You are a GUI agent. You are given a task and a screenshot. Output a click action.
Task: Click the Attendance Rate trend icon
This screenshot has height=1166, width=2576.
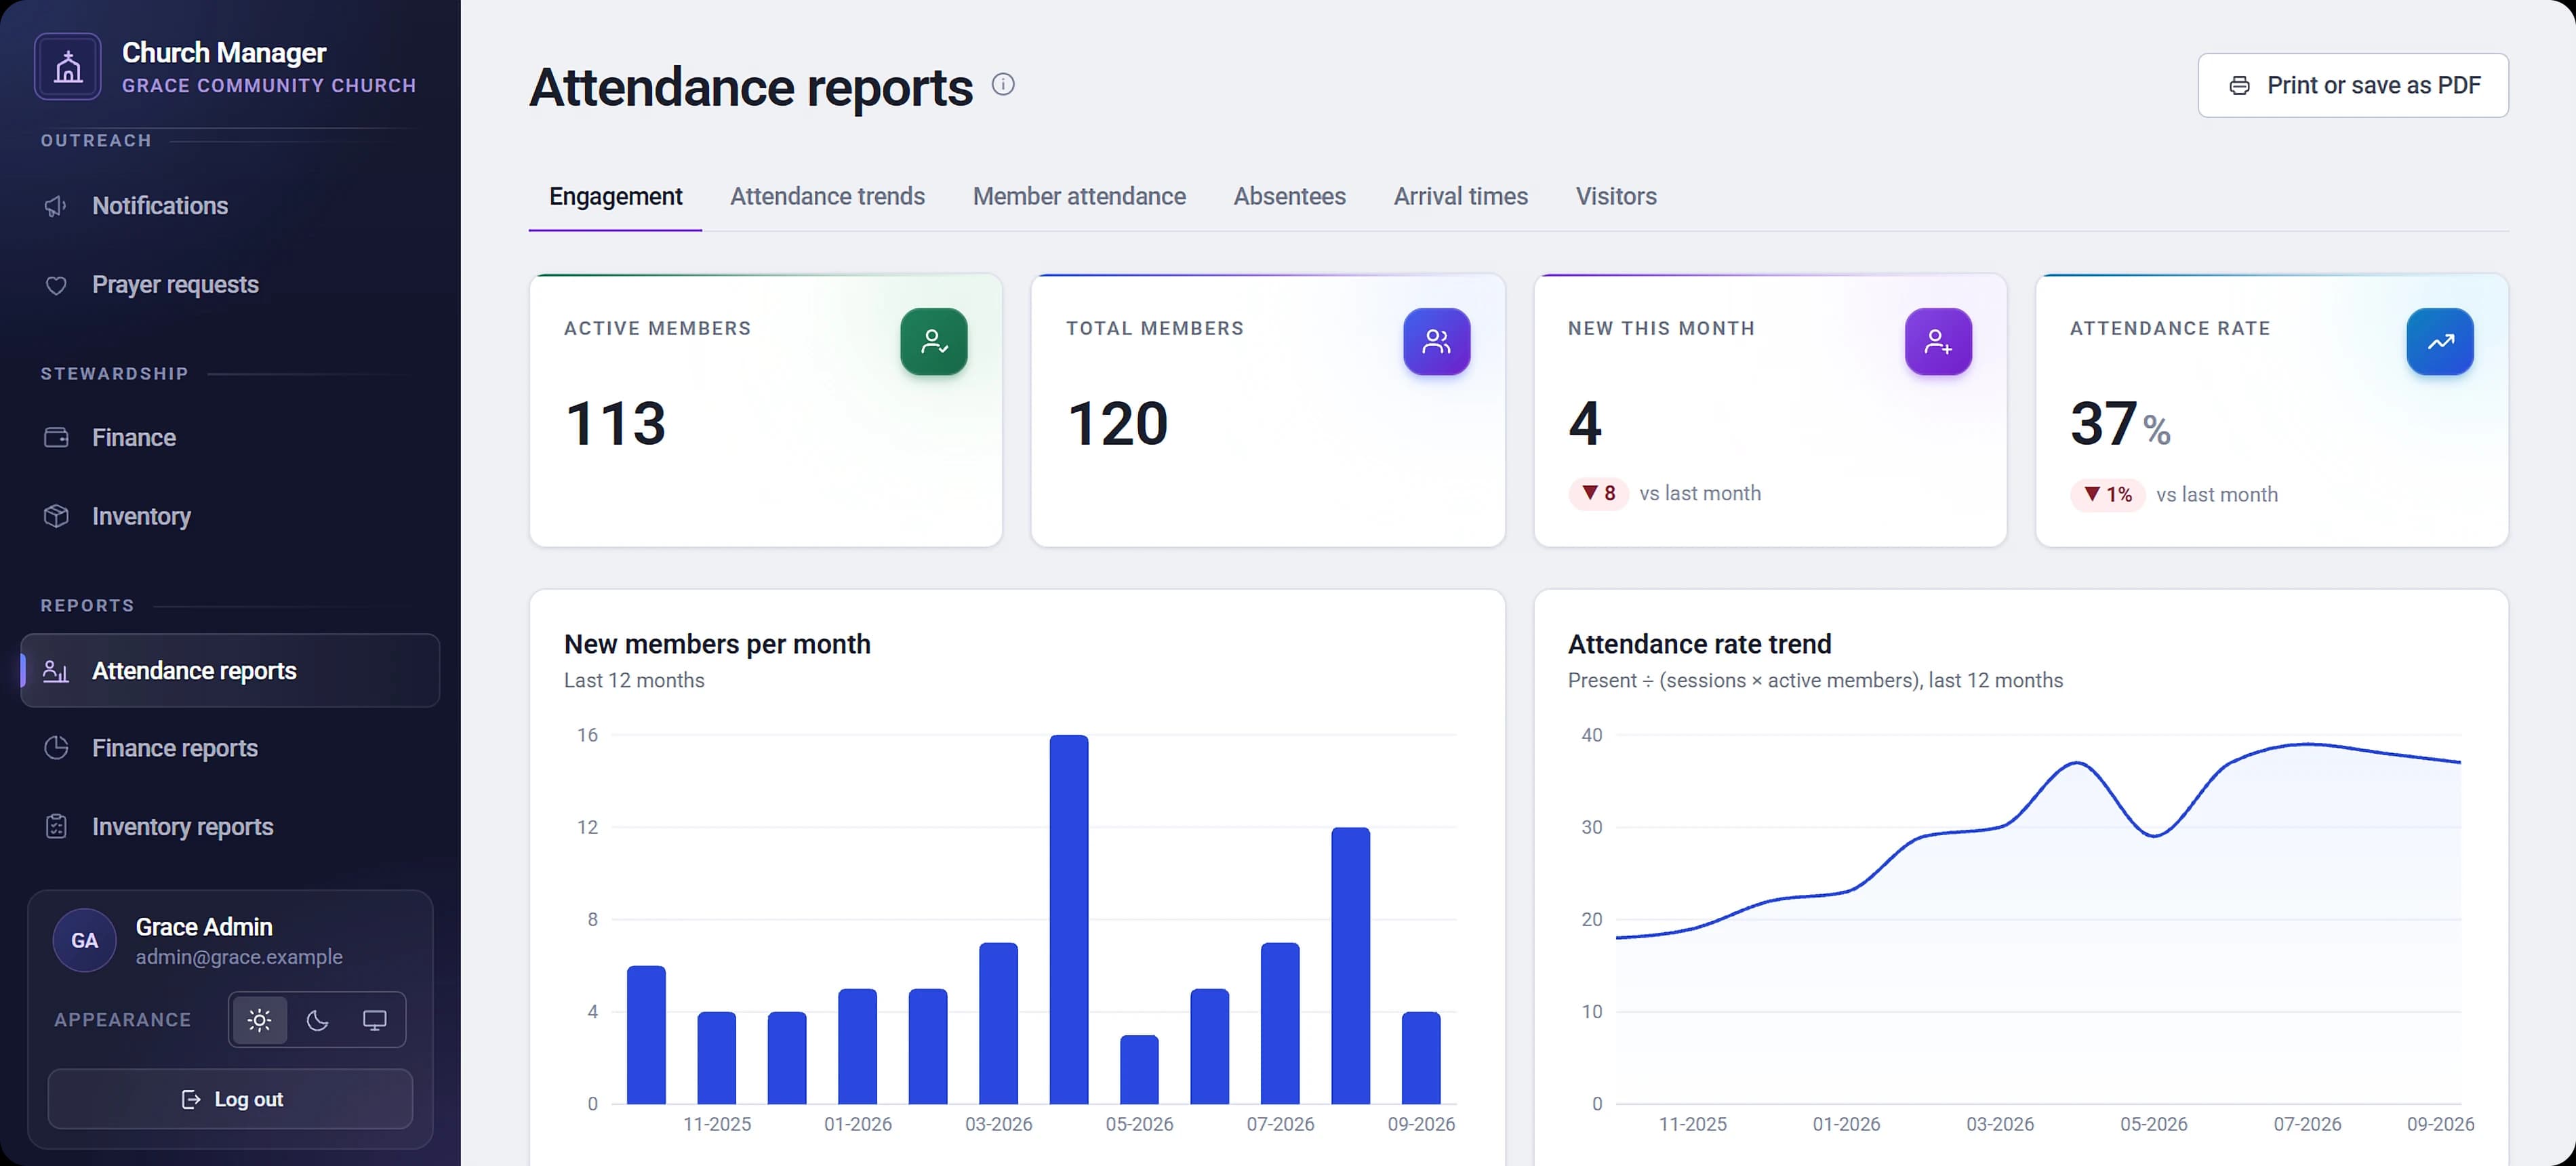point(2440,342)
